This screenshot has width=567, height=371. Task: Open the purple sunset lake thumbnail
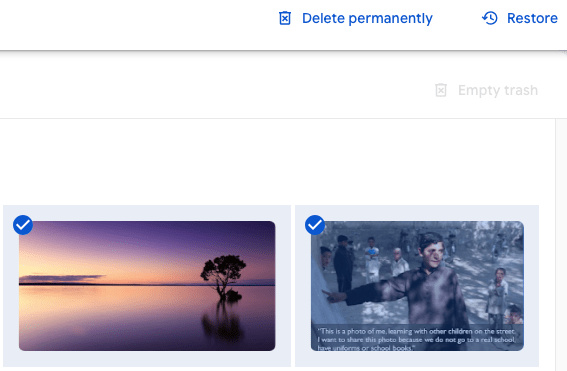coord(147,286)
